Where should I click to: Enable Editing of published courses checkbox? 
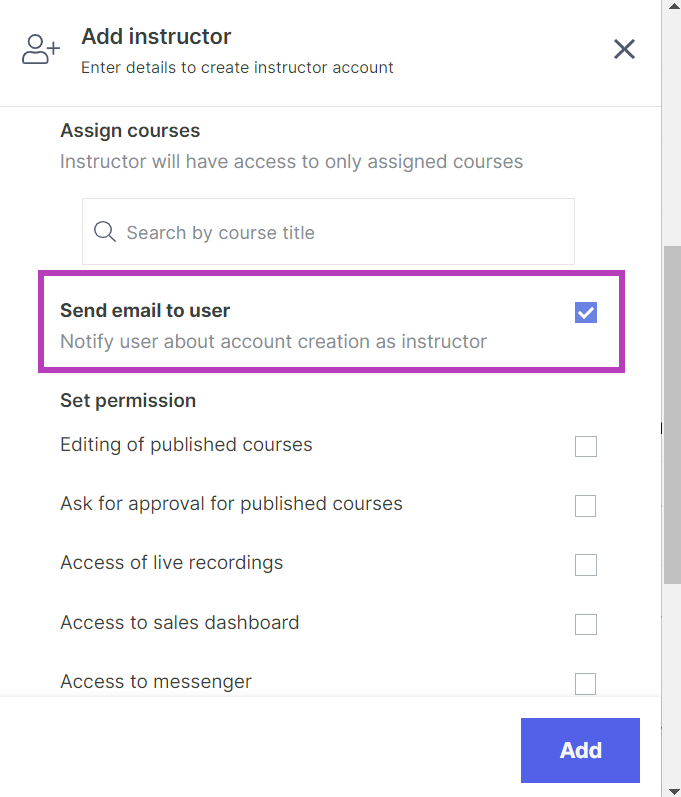point(586,446)
